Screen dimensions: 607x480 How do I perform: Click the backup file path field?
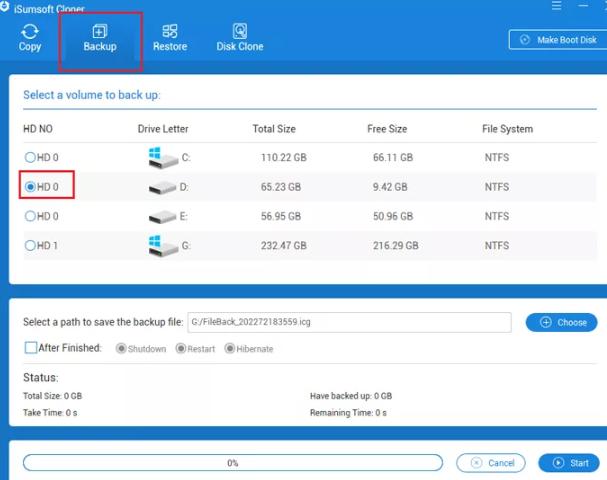coord(350,322)
